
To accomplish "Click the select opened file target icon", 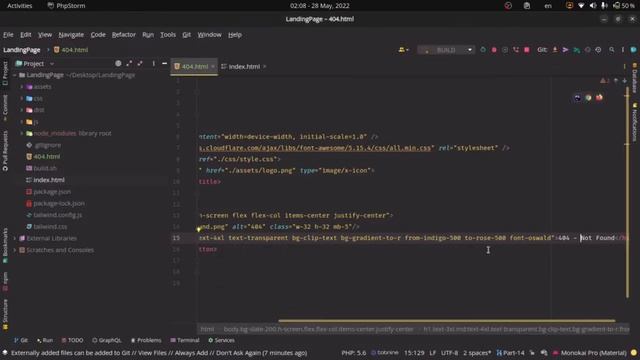I will point(118,63).
